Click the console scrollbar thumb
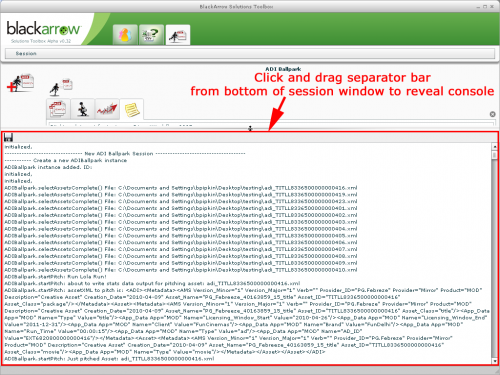Screen dimensions: 500x375 click(x=495, y=155)
